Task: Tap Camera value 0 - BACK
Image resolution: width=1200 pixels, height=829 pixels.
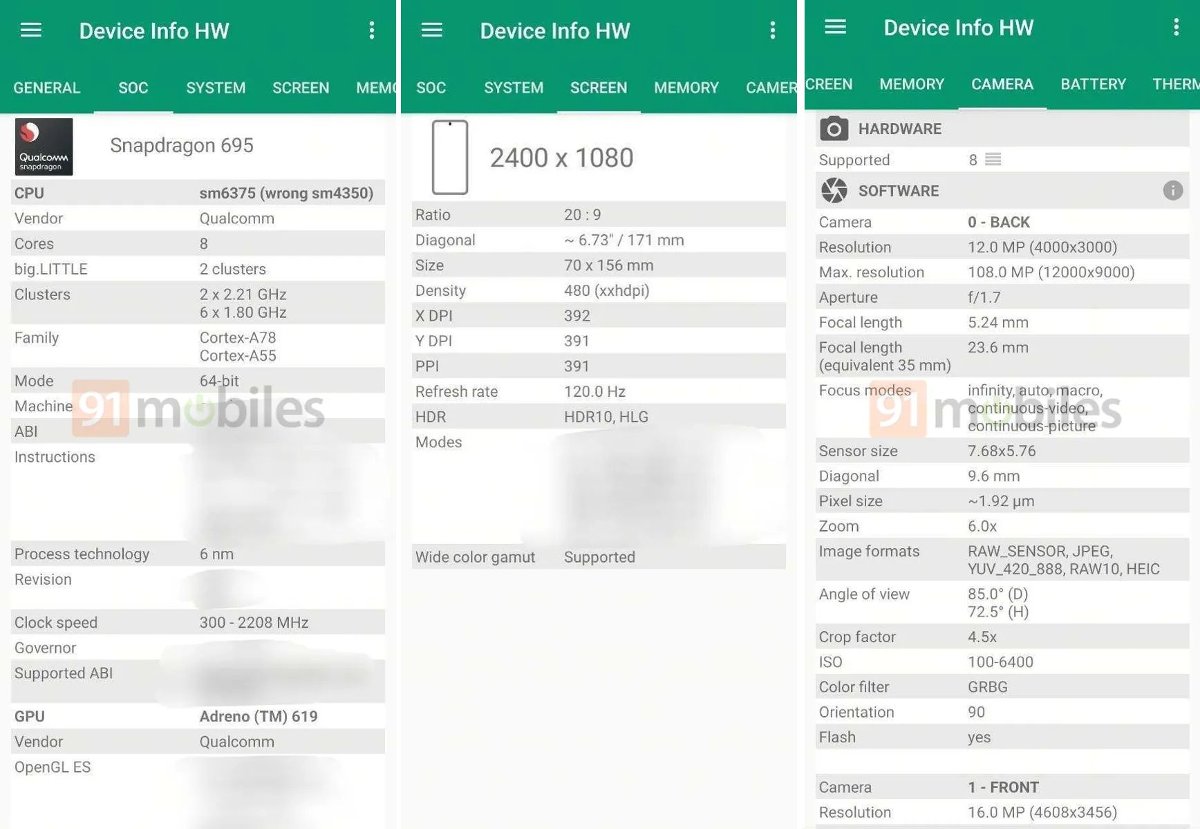Action: [x=999, y=222]
